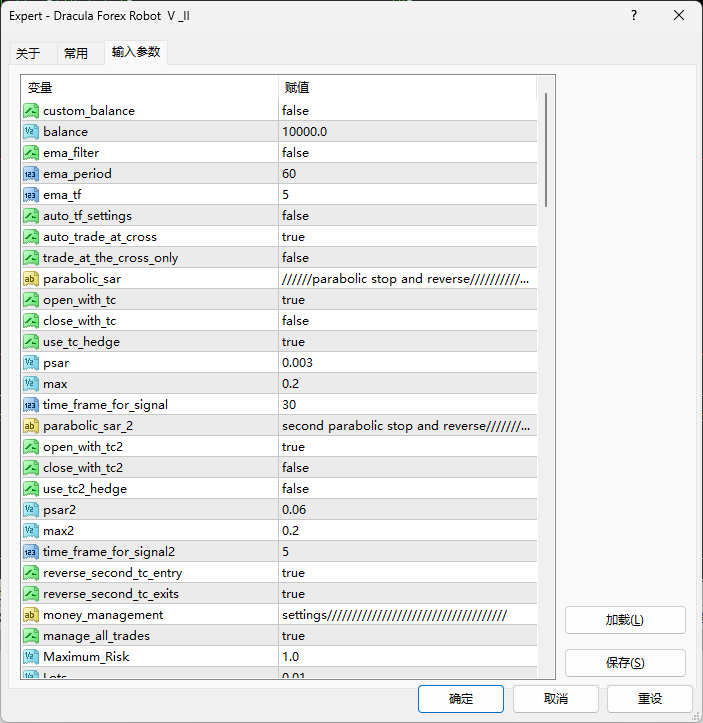Click the 加载(L) button
The height and width of the screenshot is (723, 703).
tap(625, 620)
